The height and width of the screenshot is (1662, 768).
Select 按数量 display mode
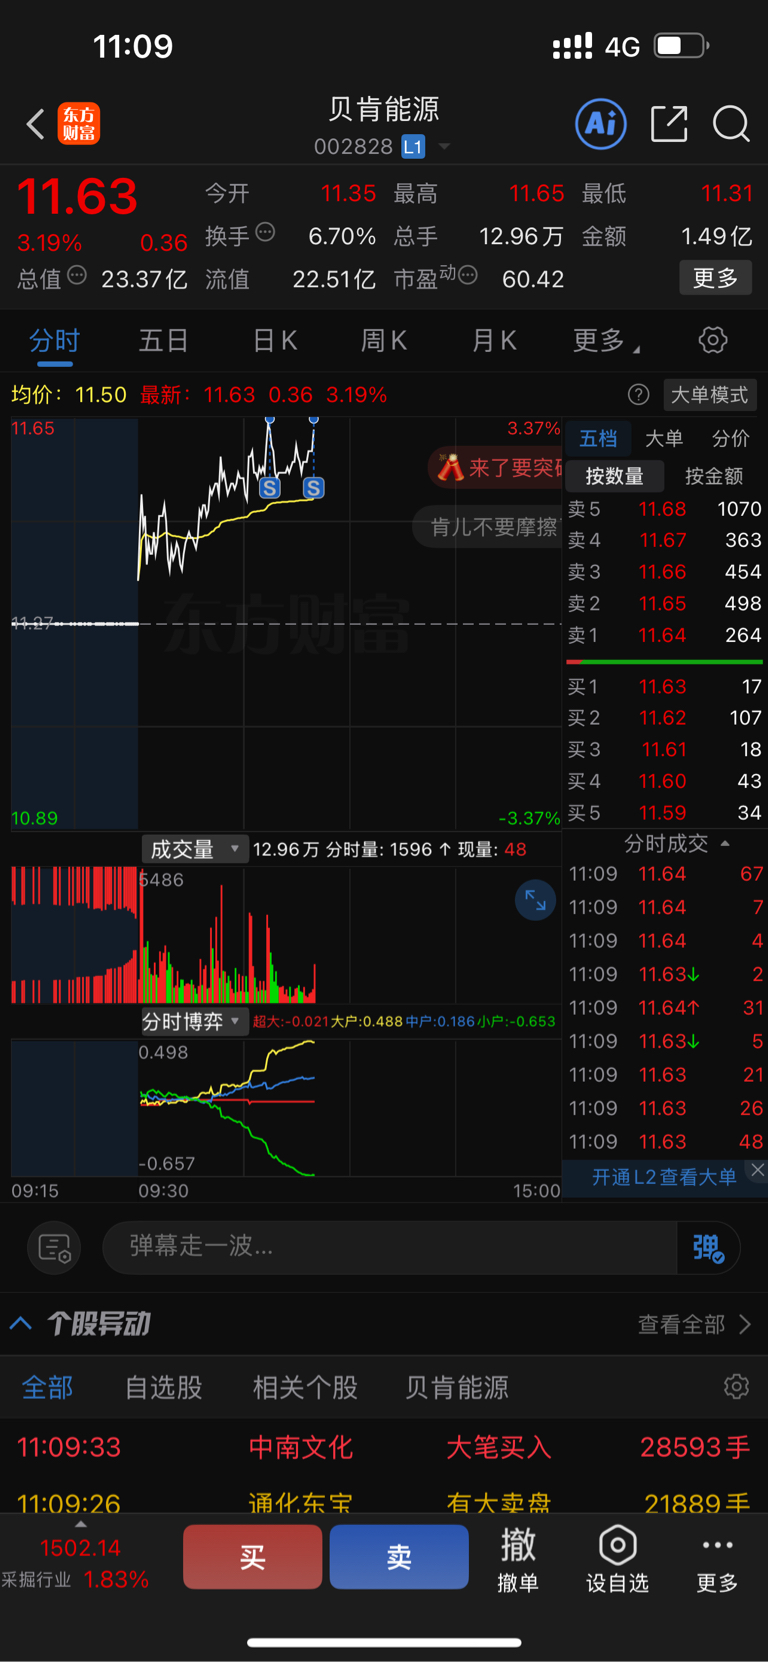click(x=614, y=476)
